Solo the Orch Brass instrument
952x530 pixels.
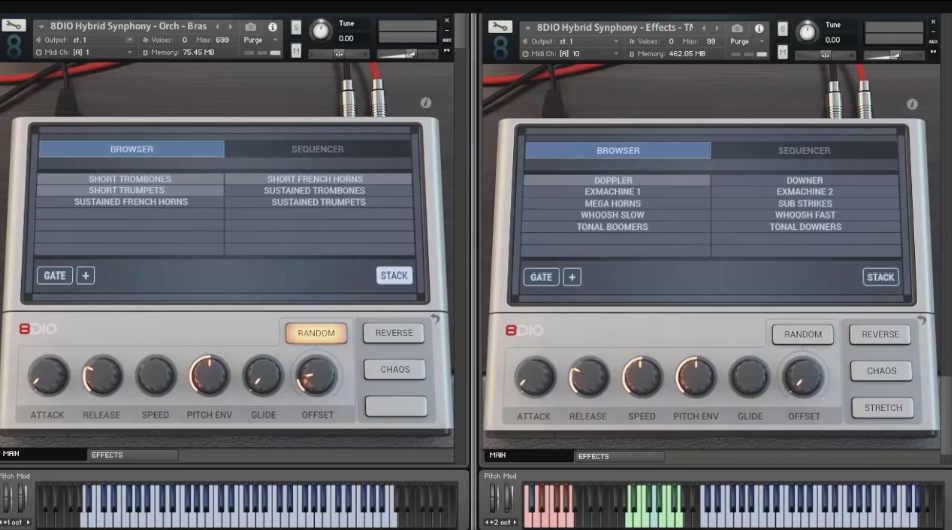(296, 27)
